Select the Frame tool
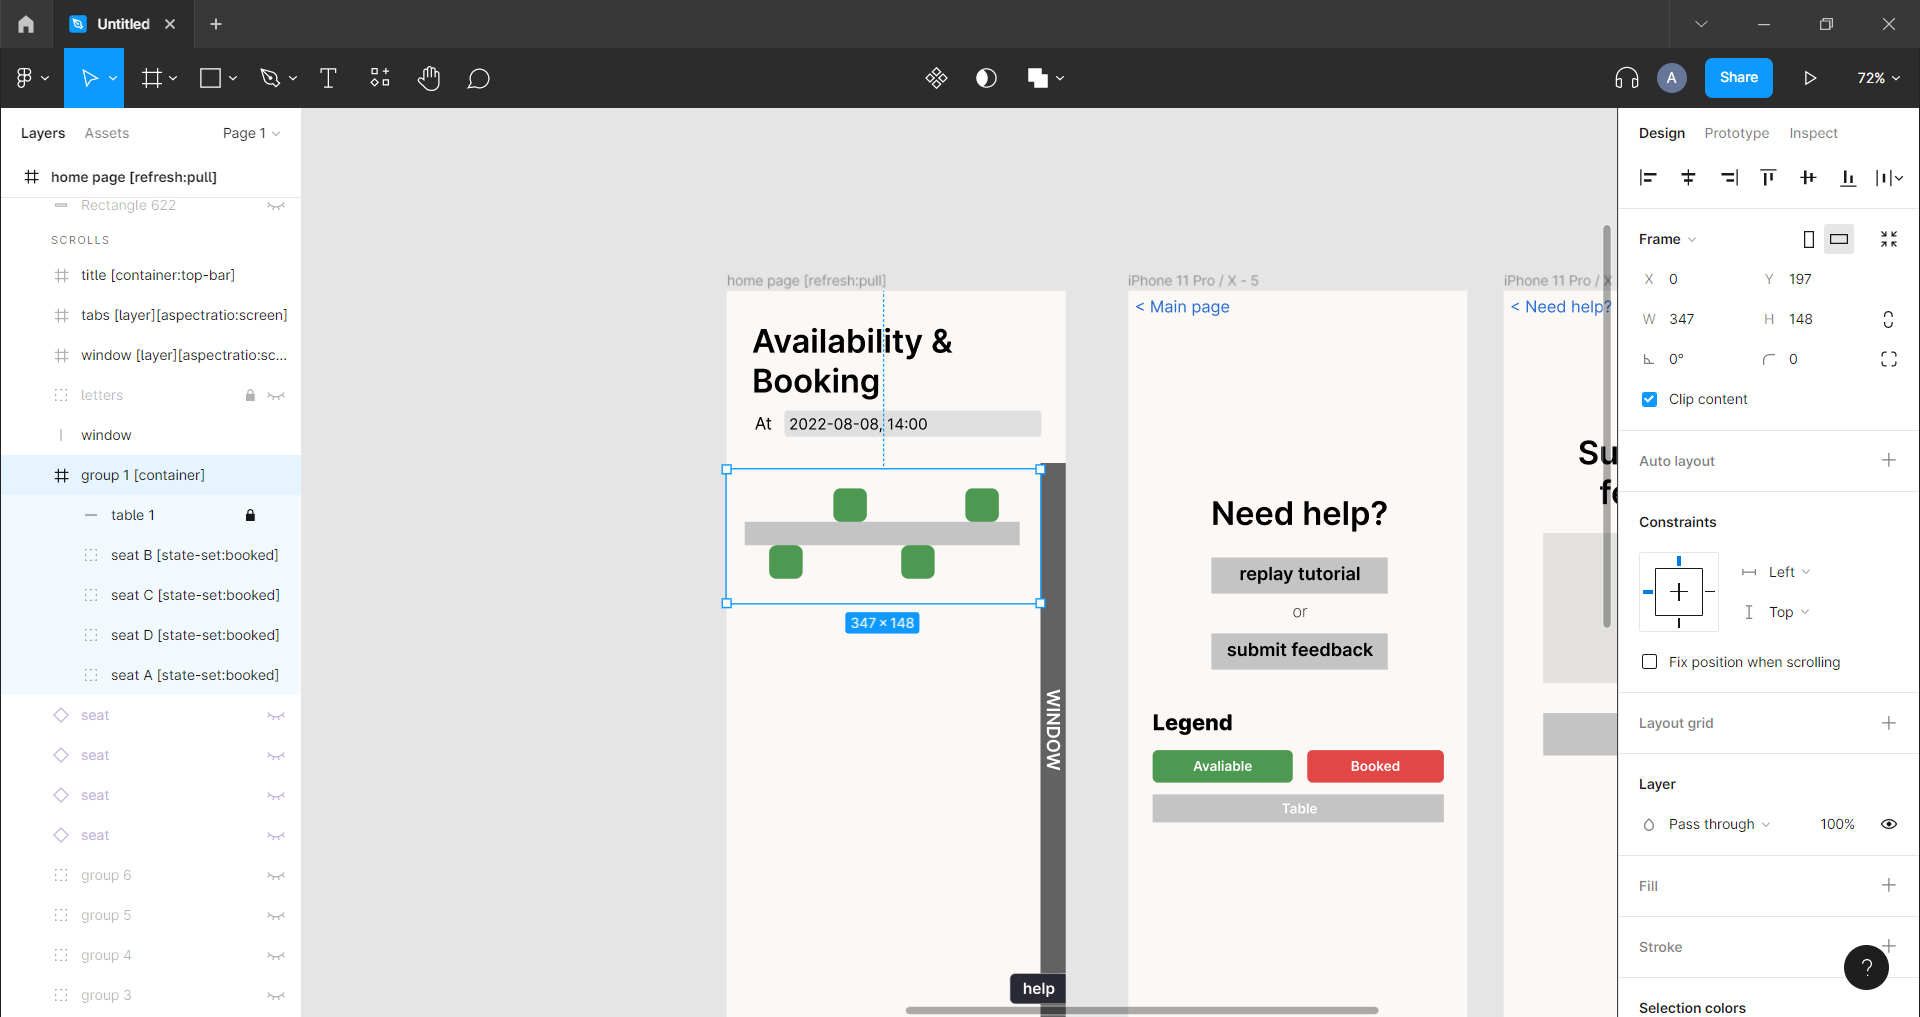 [152, 78]
